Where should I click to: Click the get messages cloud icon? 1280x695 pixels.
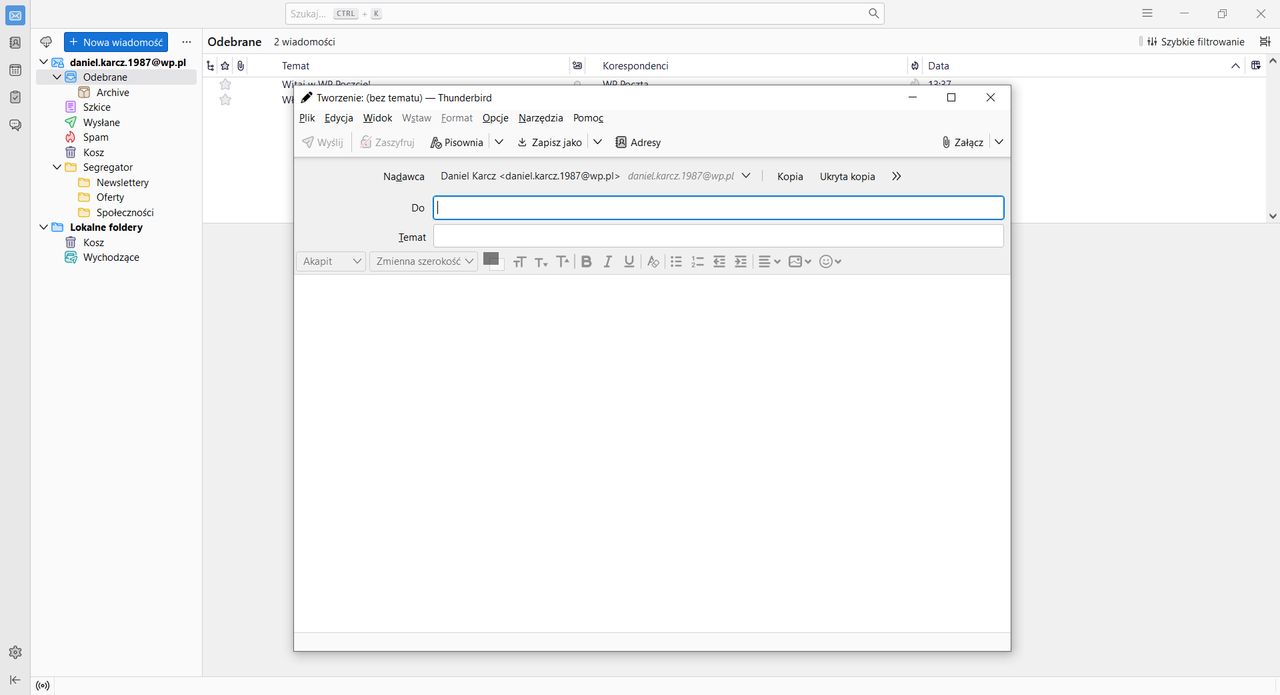pyautogui.click(x=46, y=42)
